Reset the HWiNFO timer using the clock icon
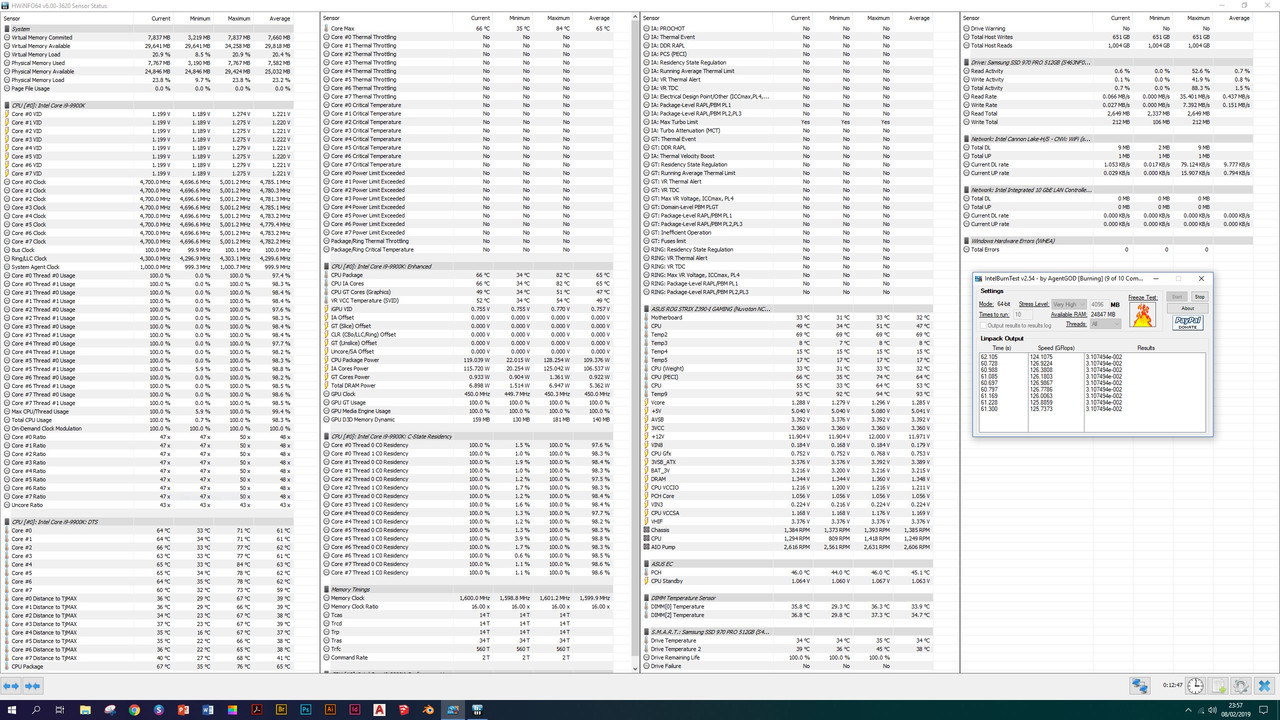The image size is (1280, 720). point(1194,686)
